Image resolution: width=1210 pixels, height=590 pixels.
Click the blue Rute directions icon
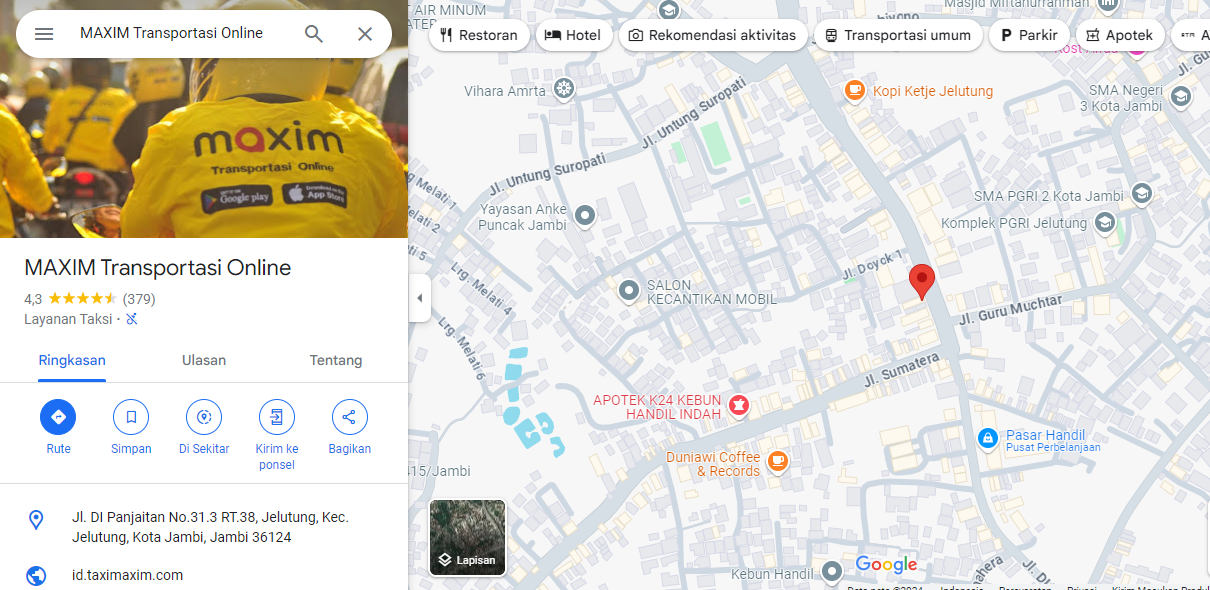coord(58,417)
